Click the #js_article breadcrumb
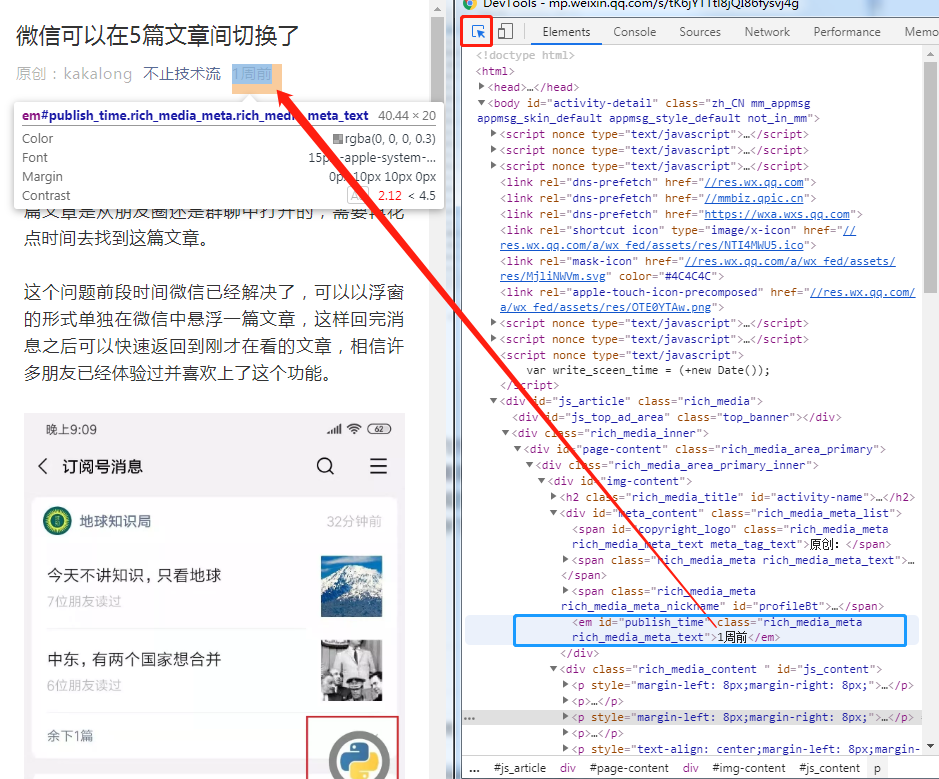 520,768
